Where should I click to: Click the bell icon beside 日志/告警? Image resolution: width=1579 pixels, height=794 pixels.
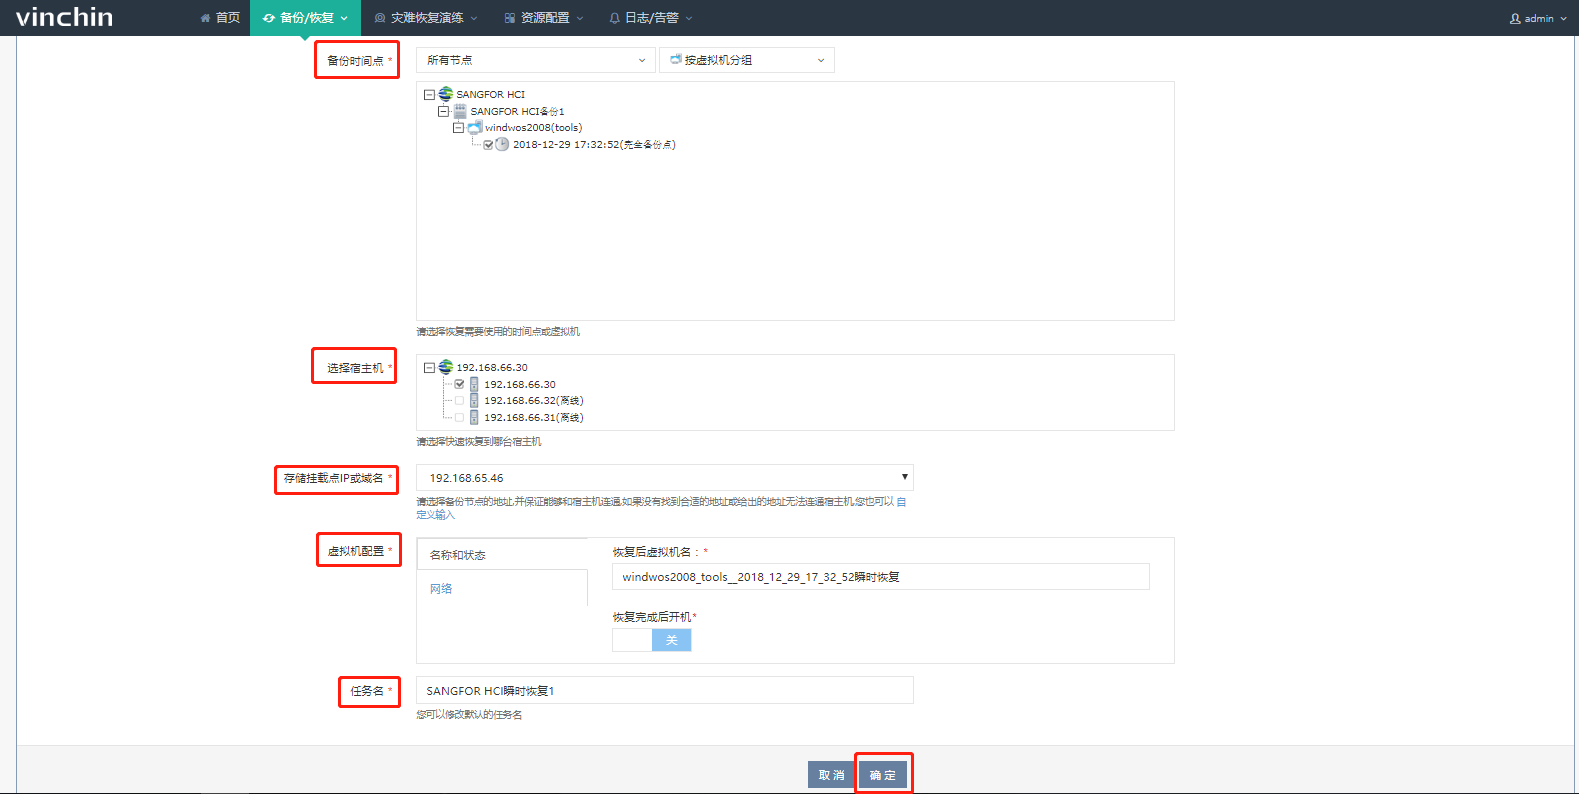pyautogui.click(x=615, y=18)
